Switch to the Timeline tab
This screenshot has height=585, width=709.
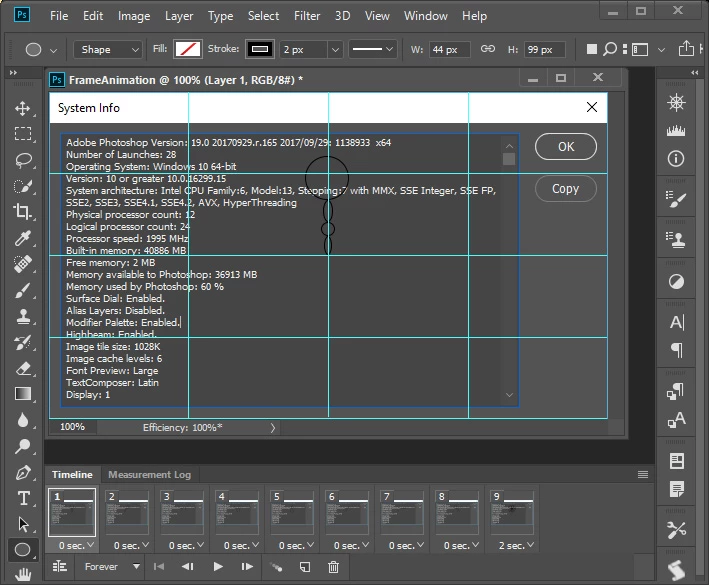click(72, 475)
